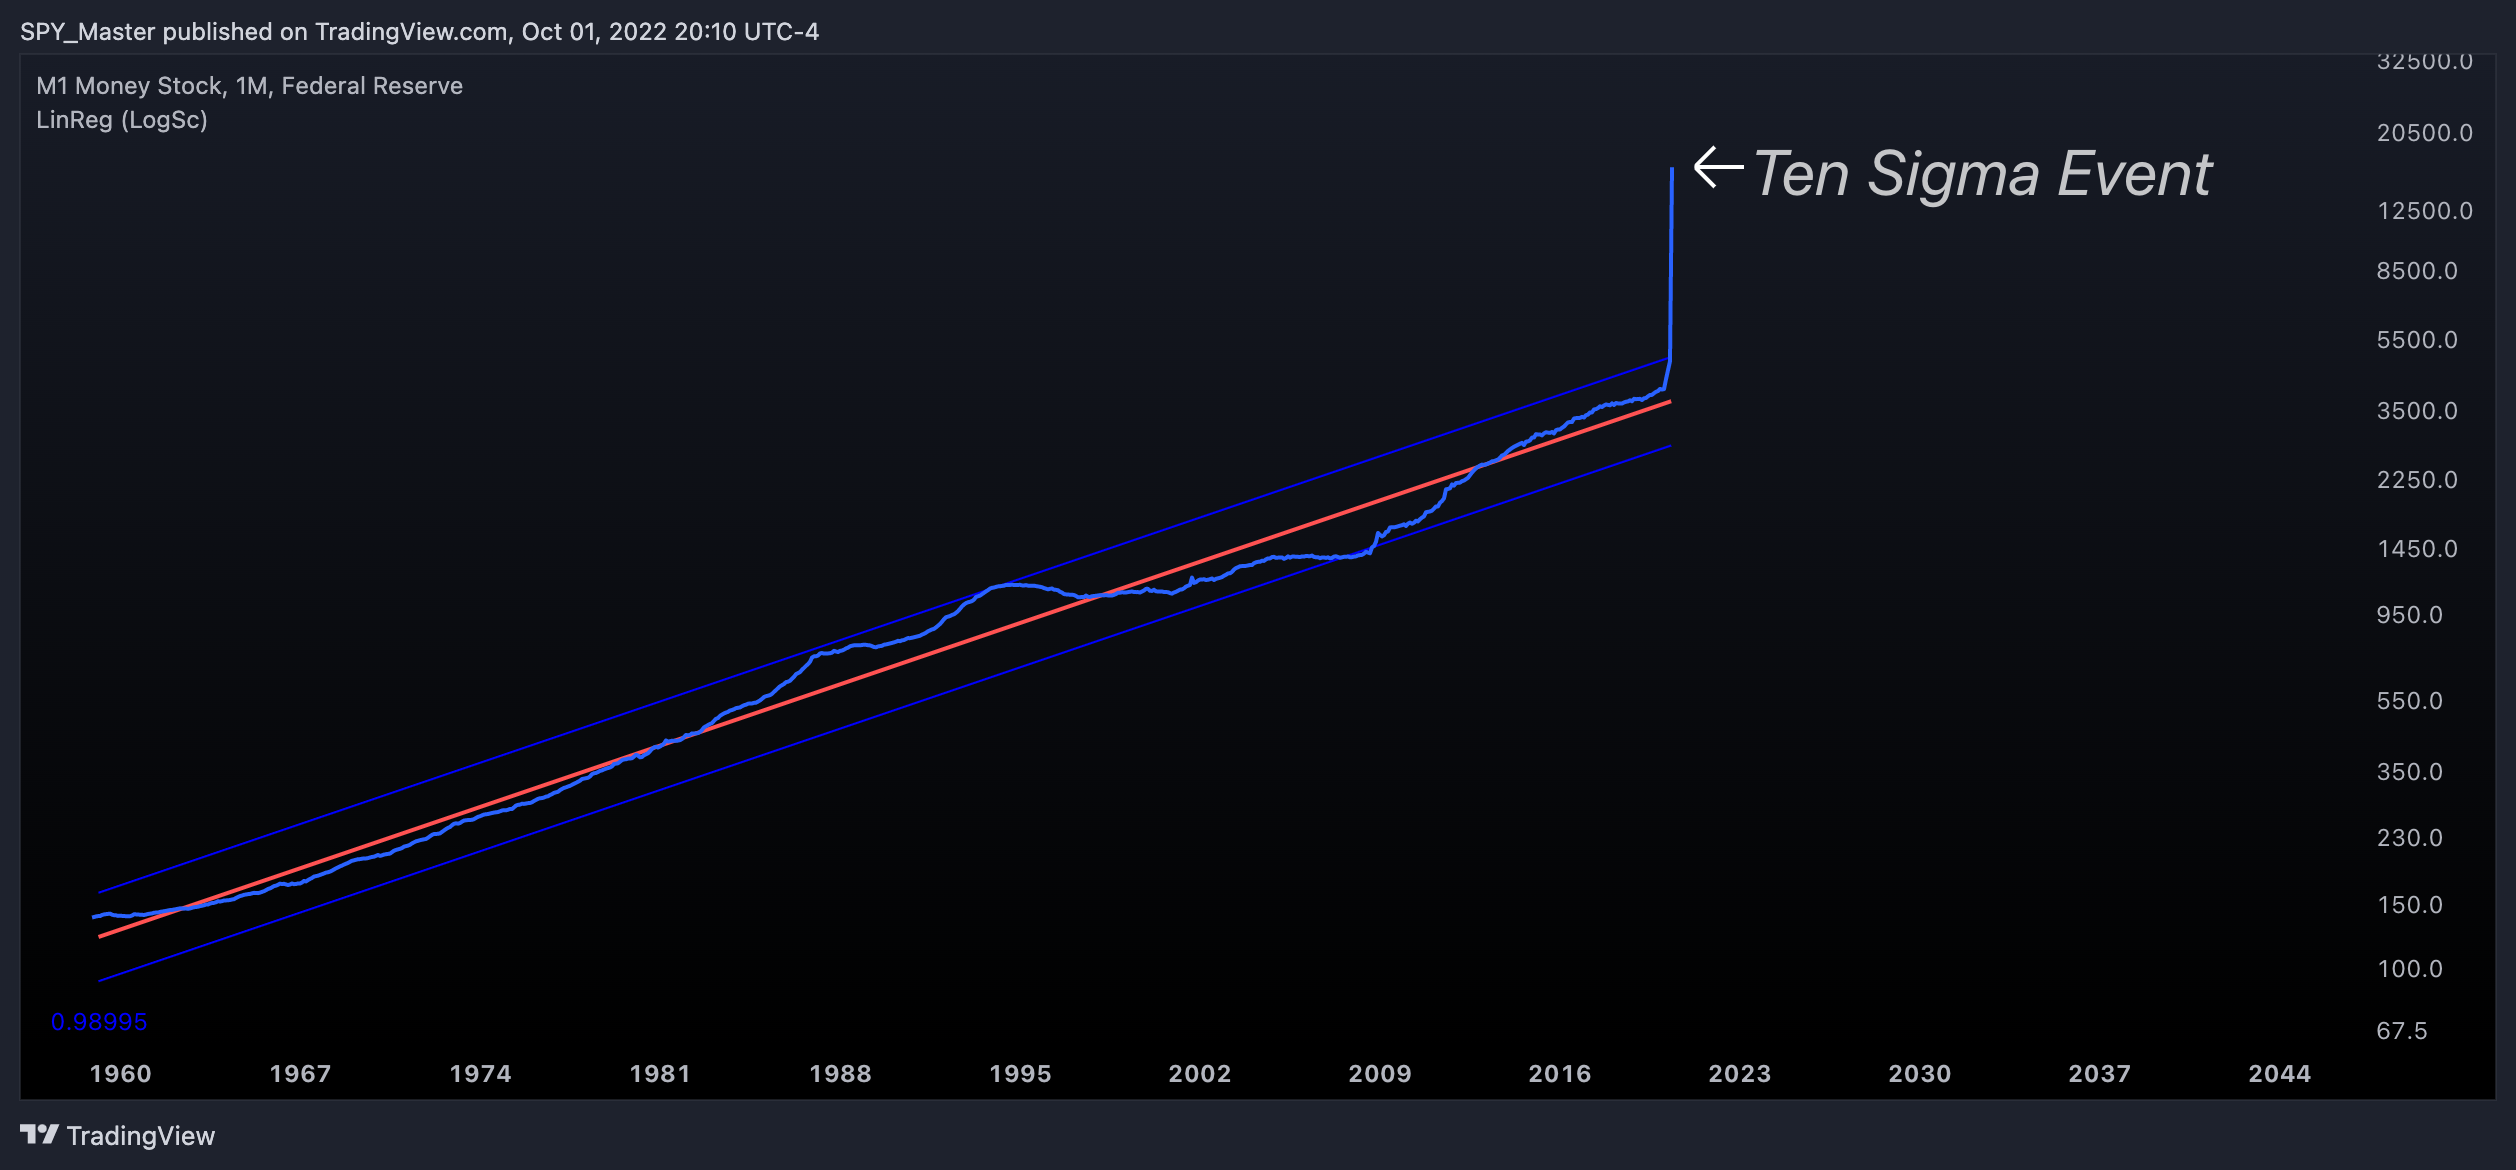Click the 3500.0 price label
Image resolution: width=2516 pixels, height=1170 pixels.
pos(2417,411)
